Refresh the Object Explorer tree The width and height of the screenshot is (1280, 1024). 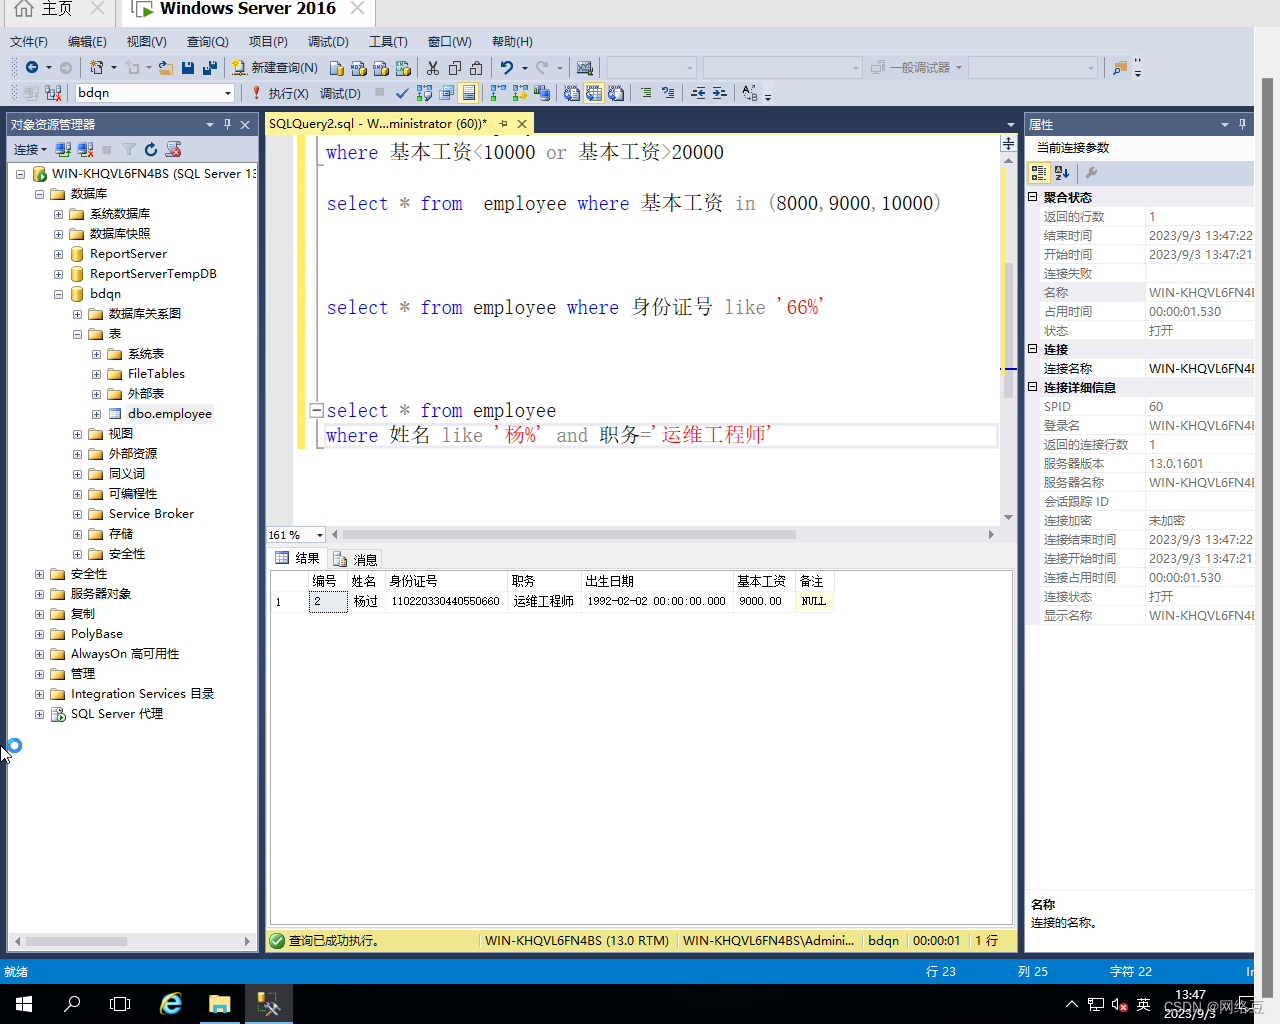(x=151, y=149)
